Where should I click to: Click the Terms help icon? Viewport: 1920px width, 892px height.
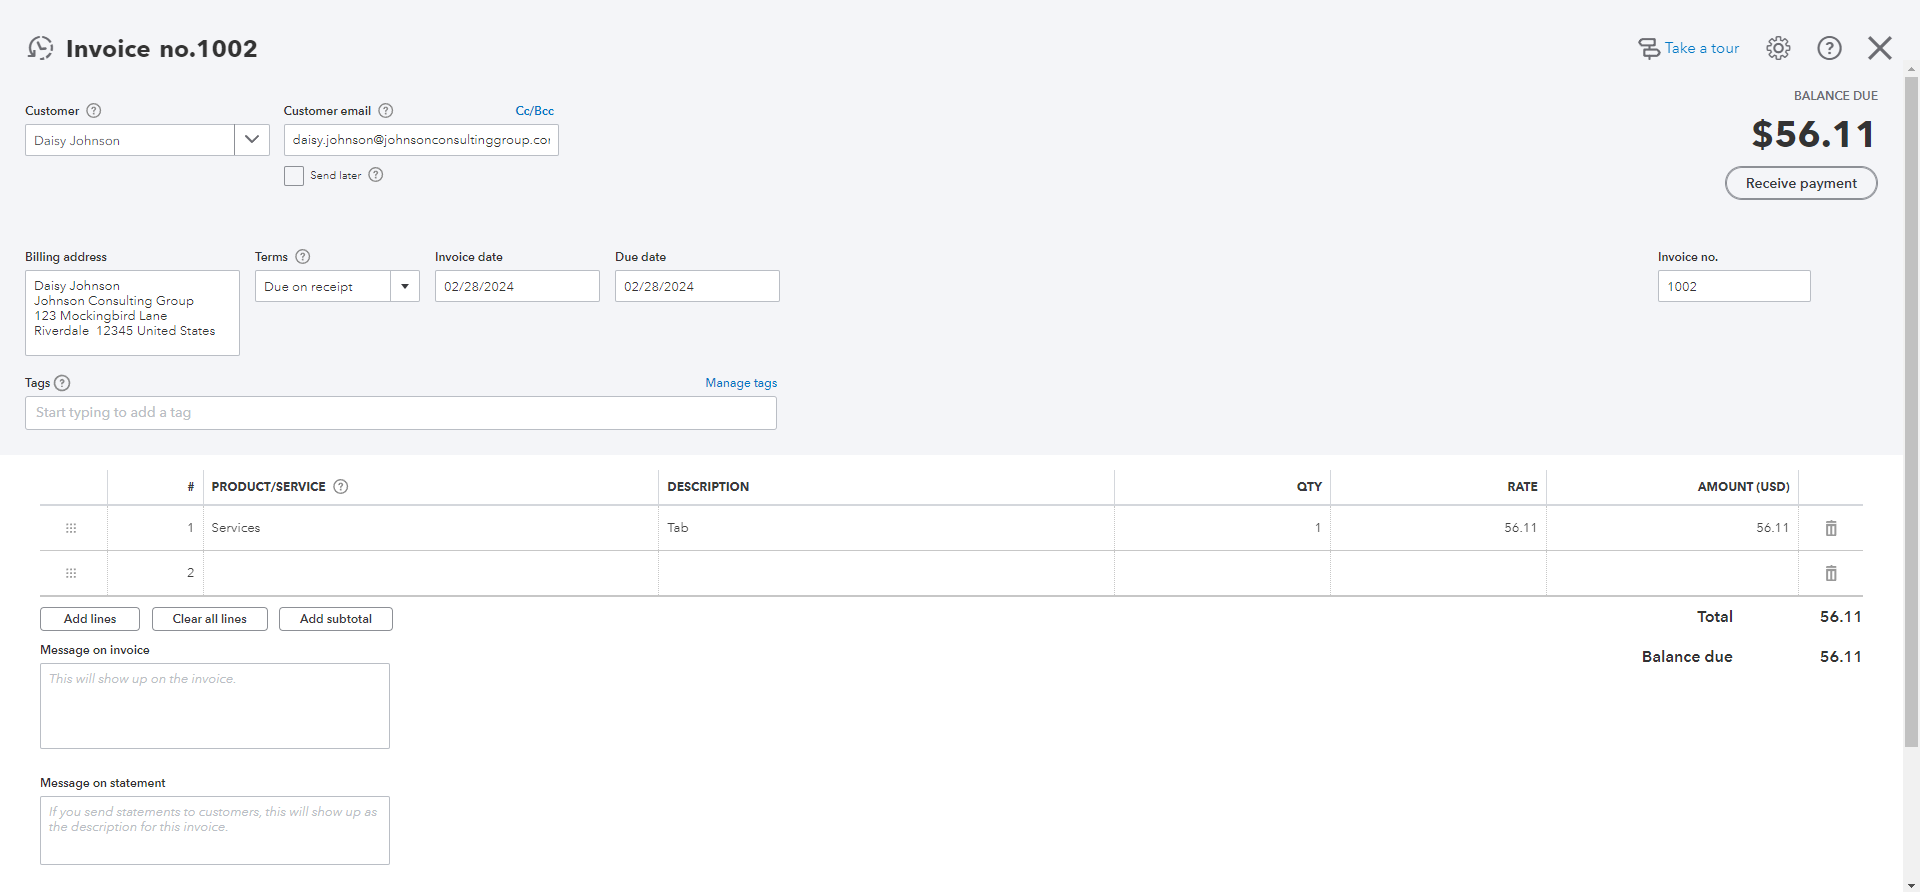click(303, 257)
